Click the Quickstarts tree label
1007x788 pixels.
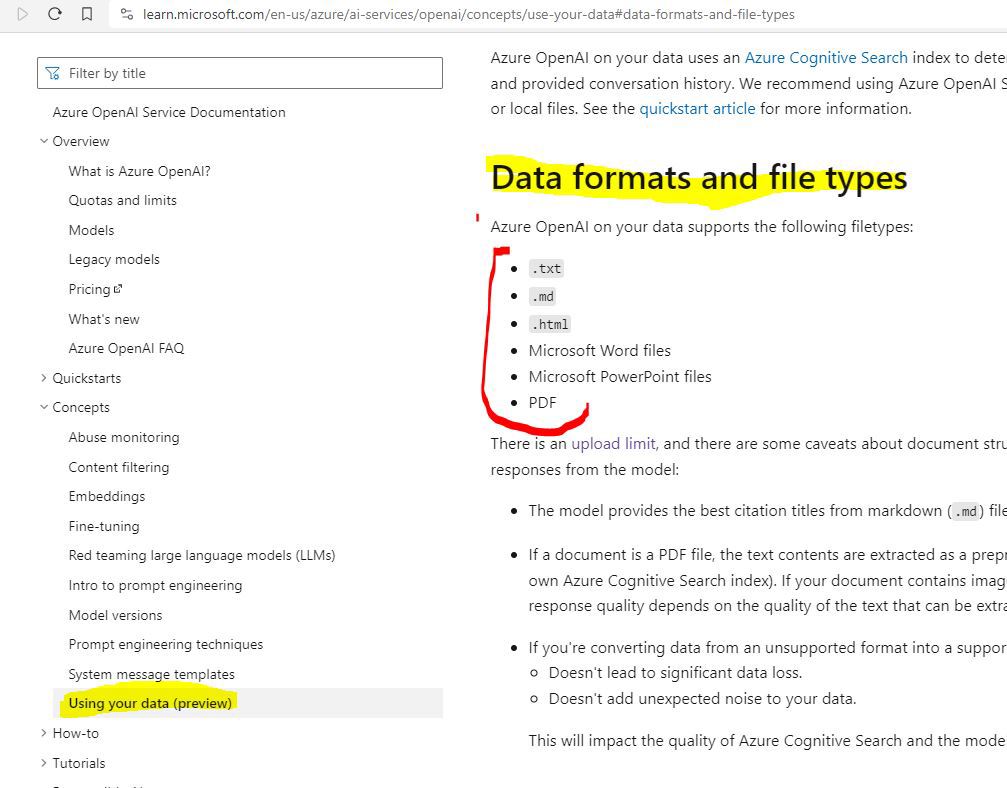pos(87,378)
